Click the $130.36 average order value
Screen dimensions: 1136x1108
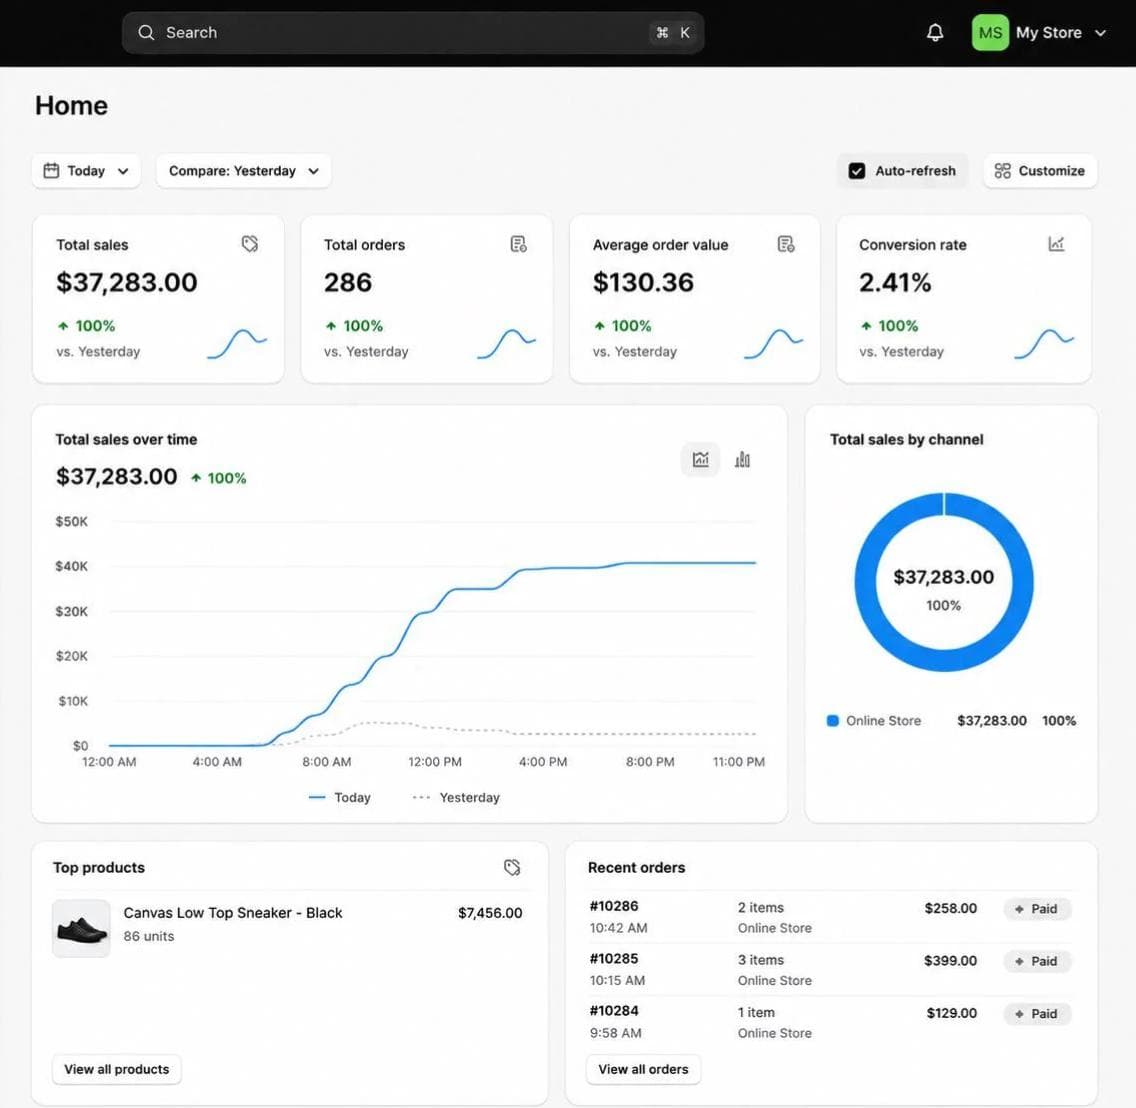tap(643, 283)
